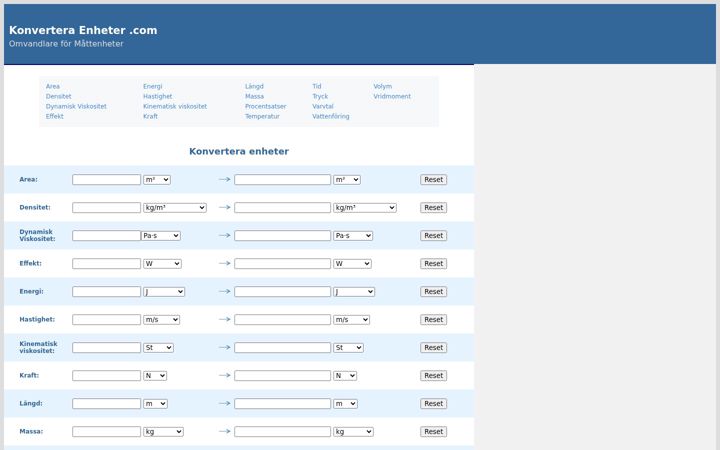This screenshot has width=720, height=450.
Task: Go to Kinematisk viskositet link
Action: pyautogui.click(x=175, y=107)
